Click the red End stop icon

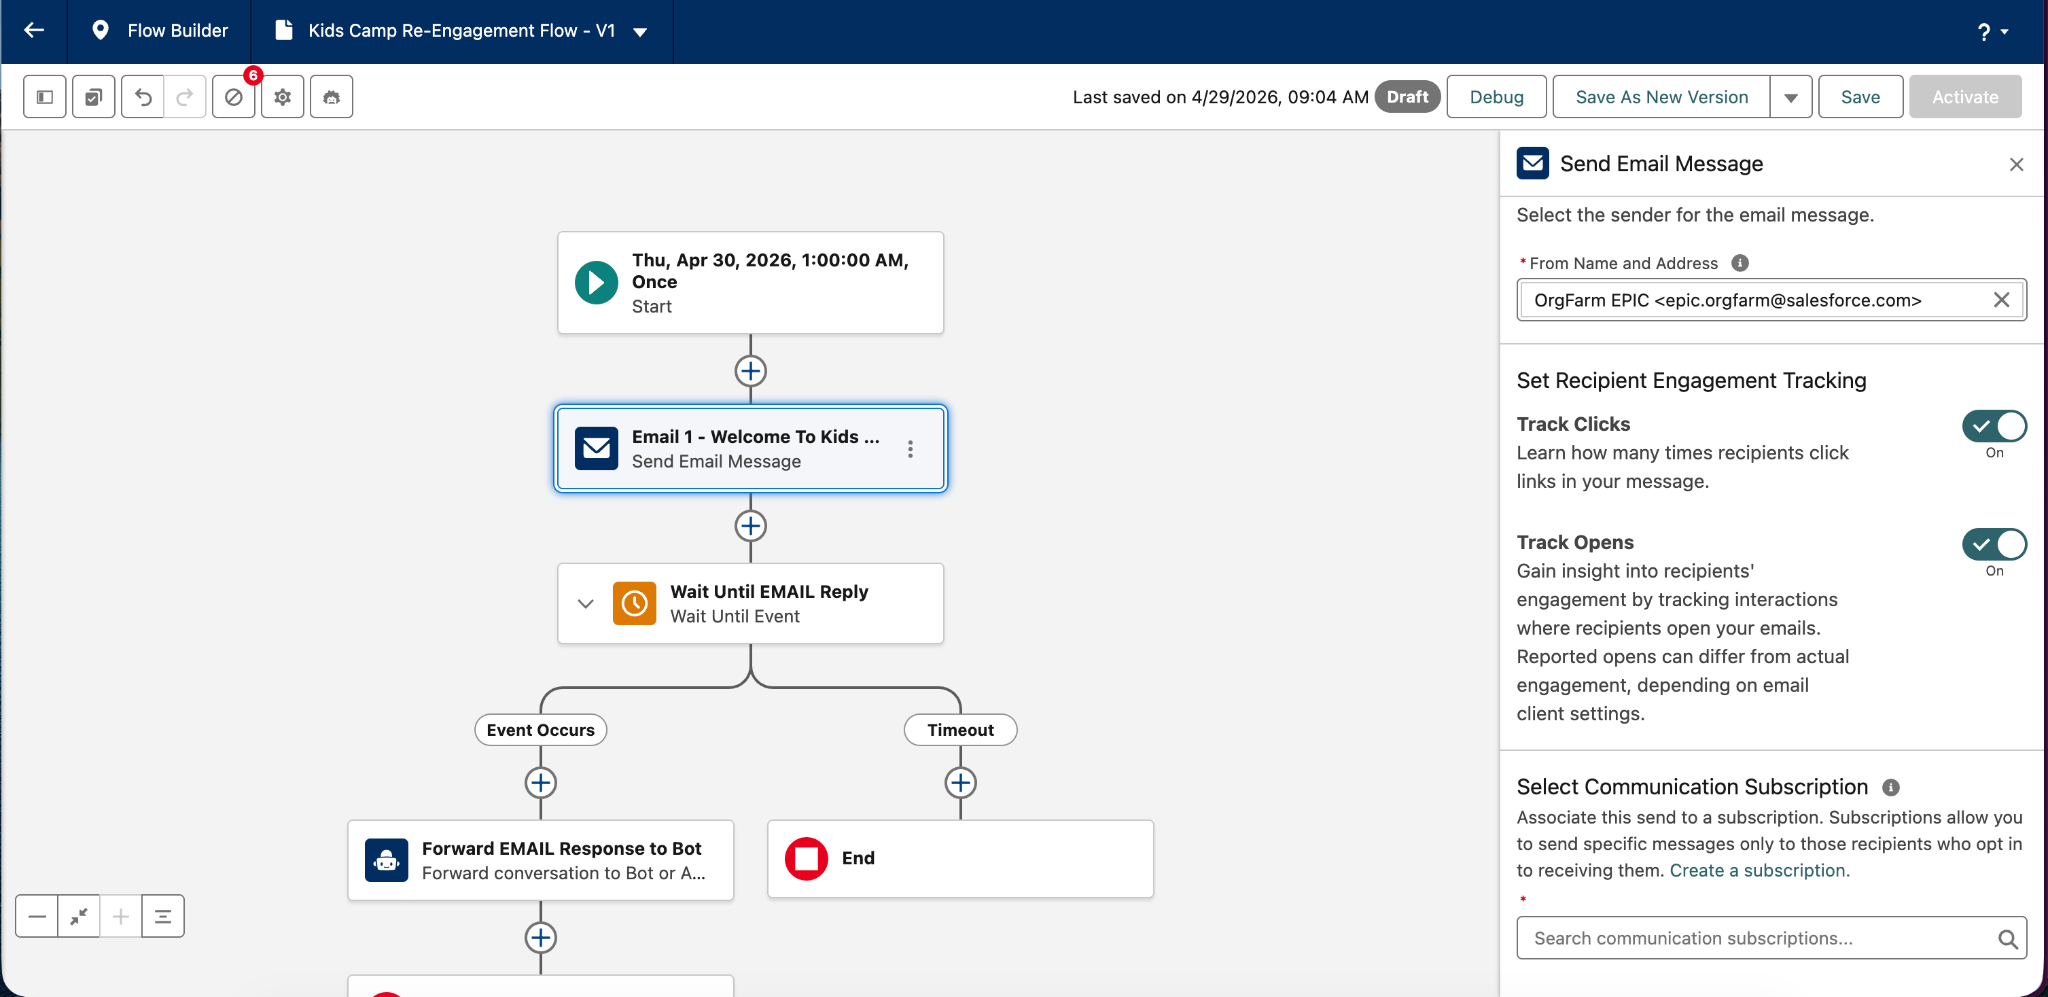click(807, 859)
